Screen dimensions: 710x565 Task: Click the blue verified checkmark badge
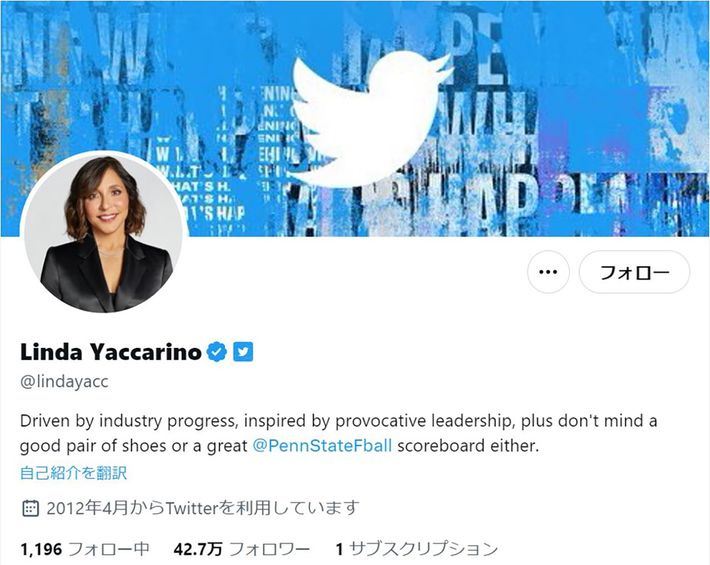[x=217, y=352]
